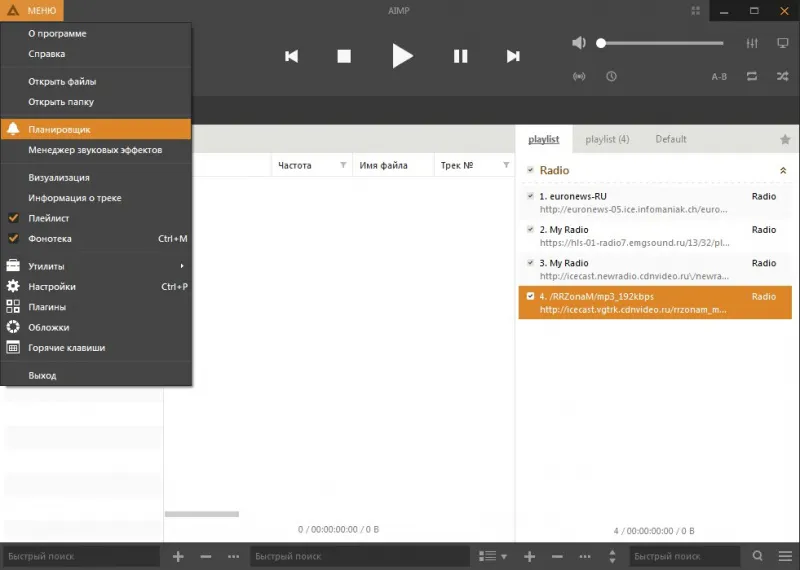Viewport: 800px width, 570px height.
Task: Collapse the Radio group
Action: click(x=783, y=171)
